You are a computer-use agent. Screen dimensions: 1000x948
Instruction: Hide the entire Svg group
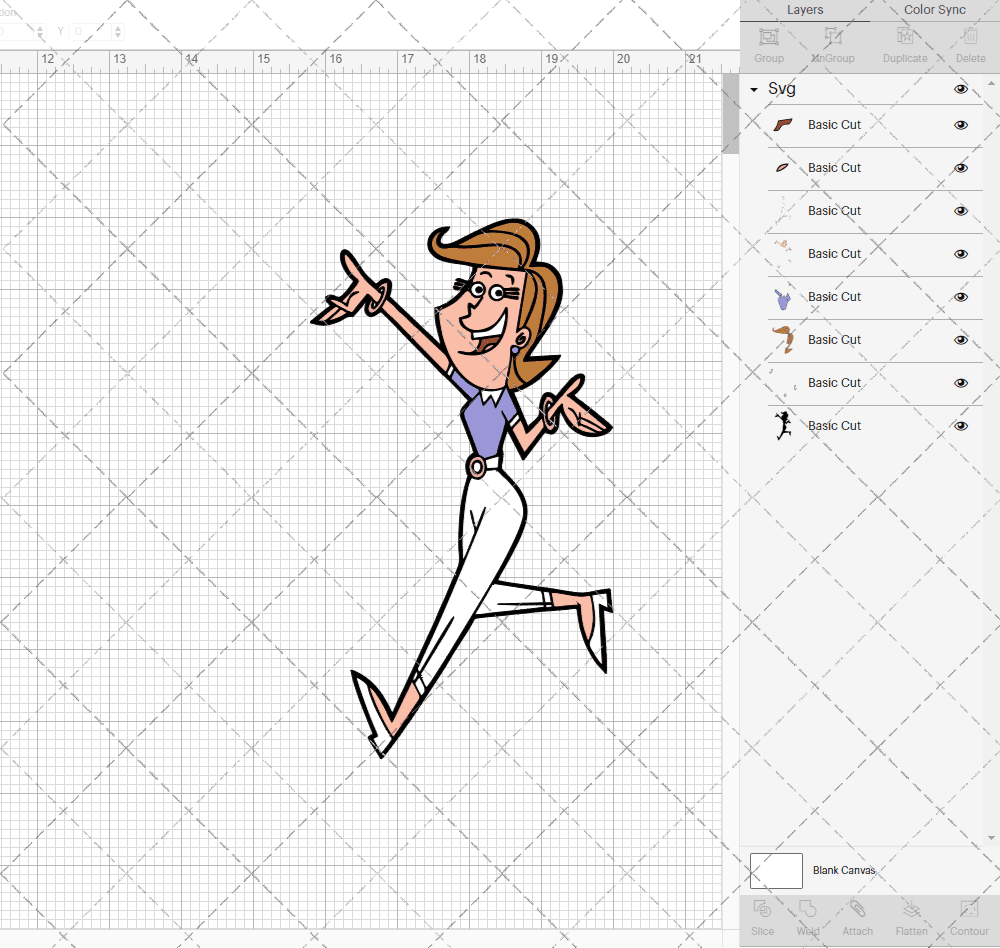(960, 89)
